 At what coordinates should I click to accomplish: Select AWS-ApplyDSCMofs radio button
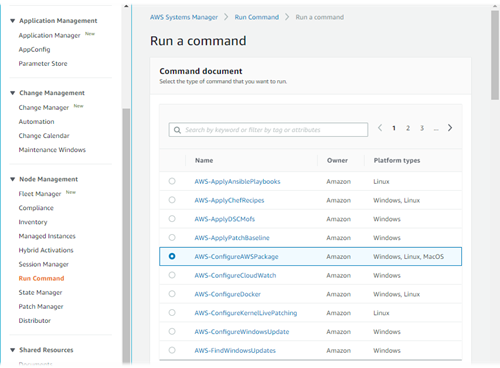click(x=172, y=219)
